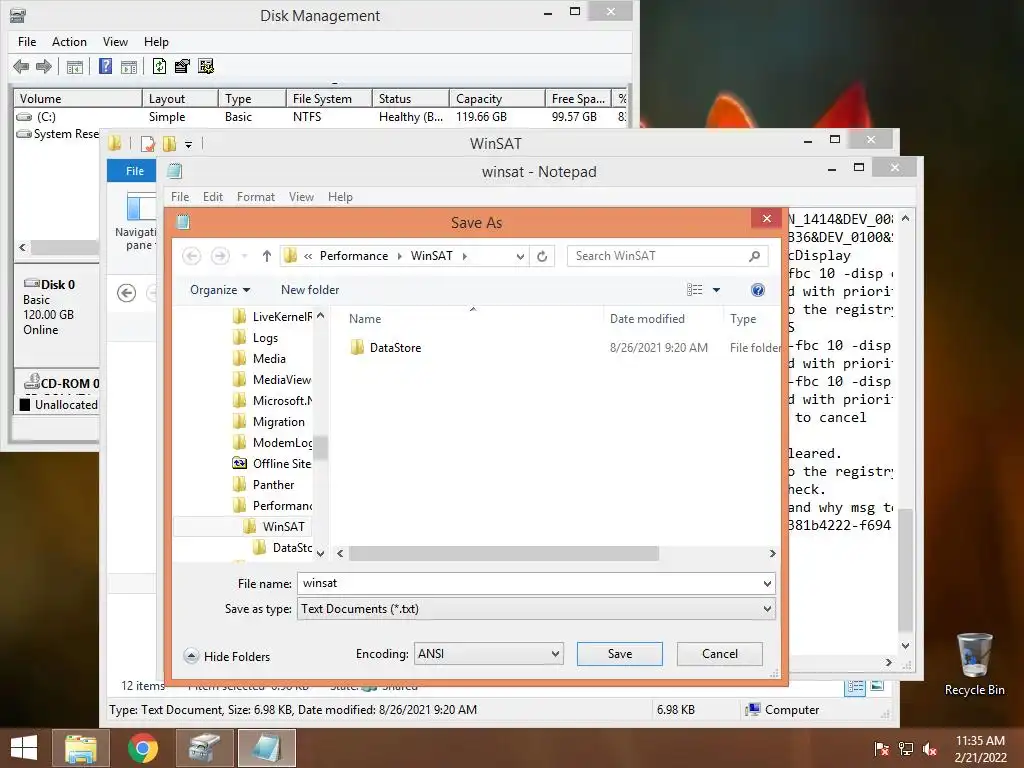
Task: Go up one folder level in Save As
Action: pyautogui.click(x=266, y=256)
